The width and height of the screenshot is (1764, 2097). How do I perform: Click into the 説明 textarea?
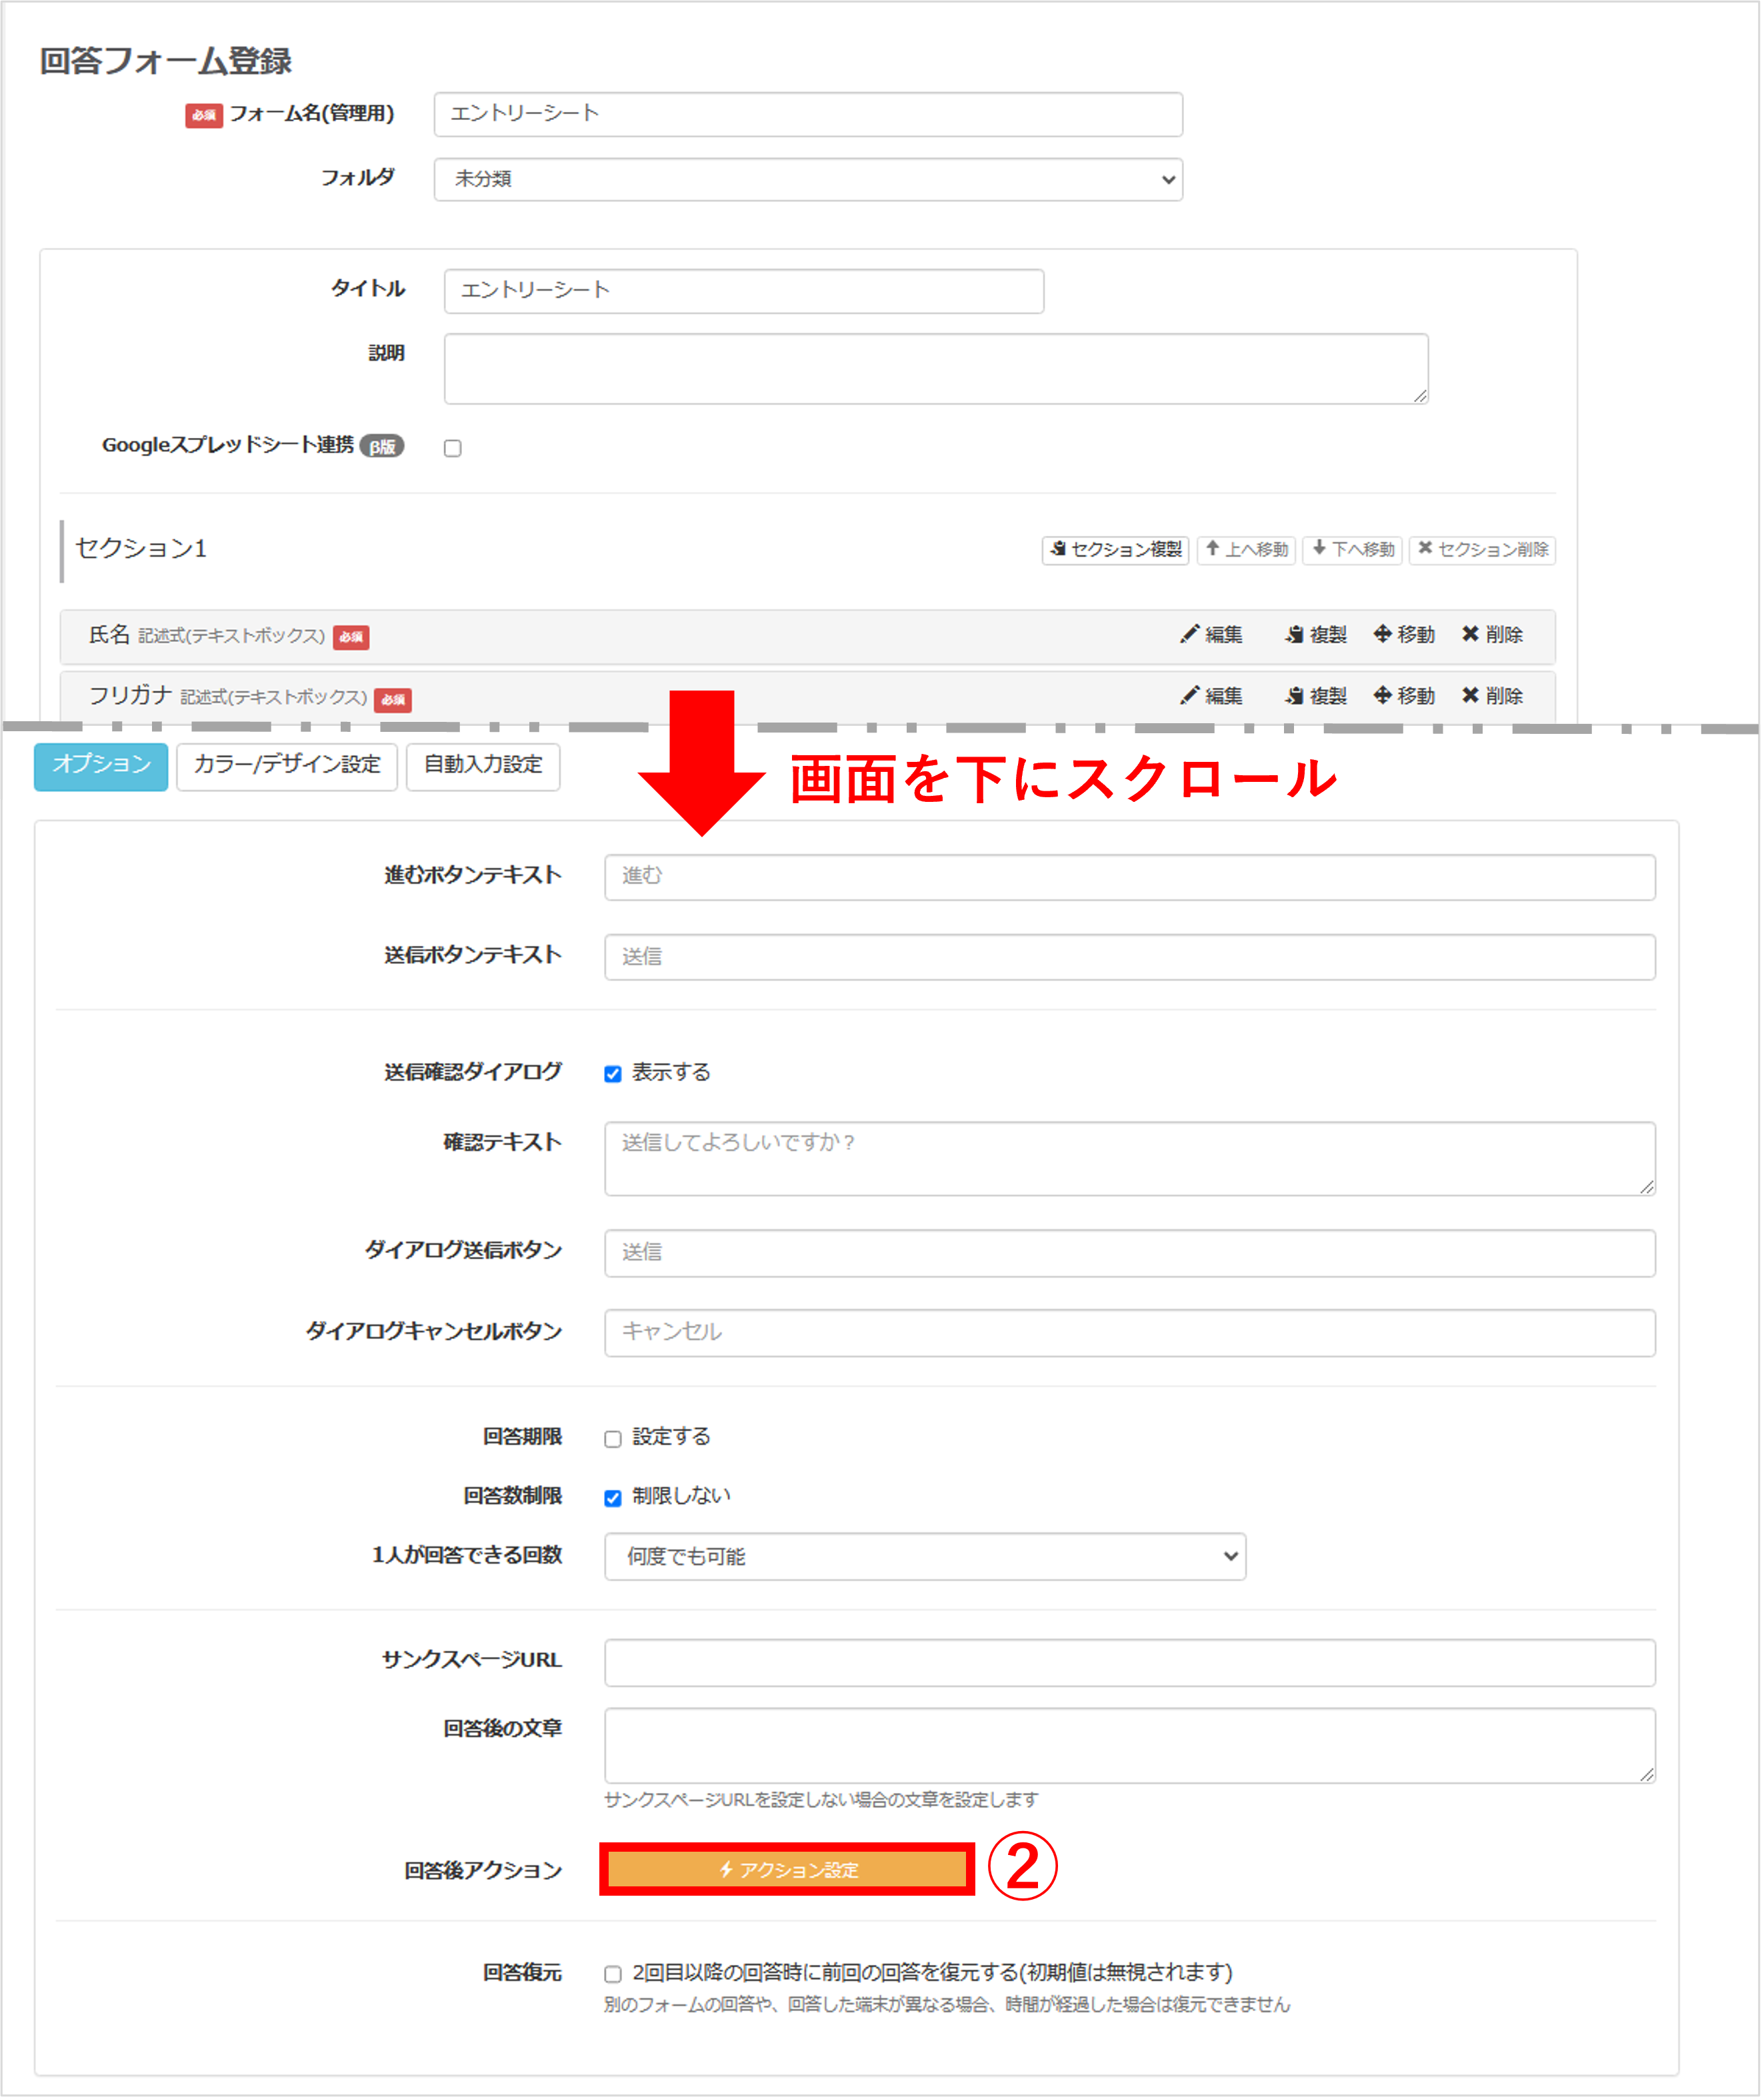pyautogui.click(x=936, y=369)
